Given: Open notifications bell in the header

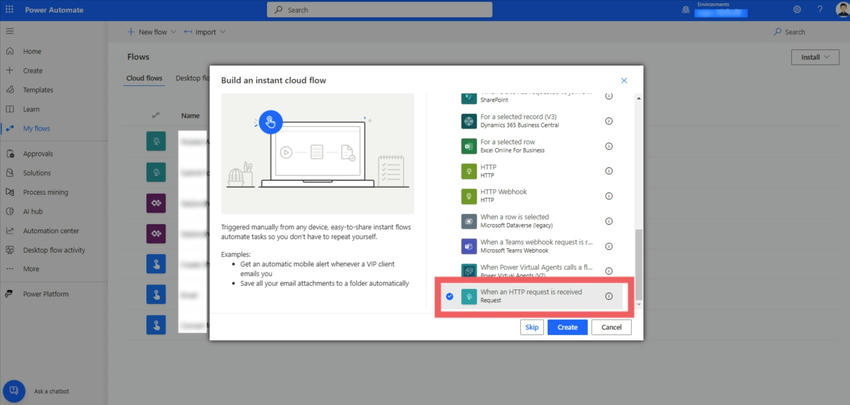Looking at the screenshot, I should 685,10.
